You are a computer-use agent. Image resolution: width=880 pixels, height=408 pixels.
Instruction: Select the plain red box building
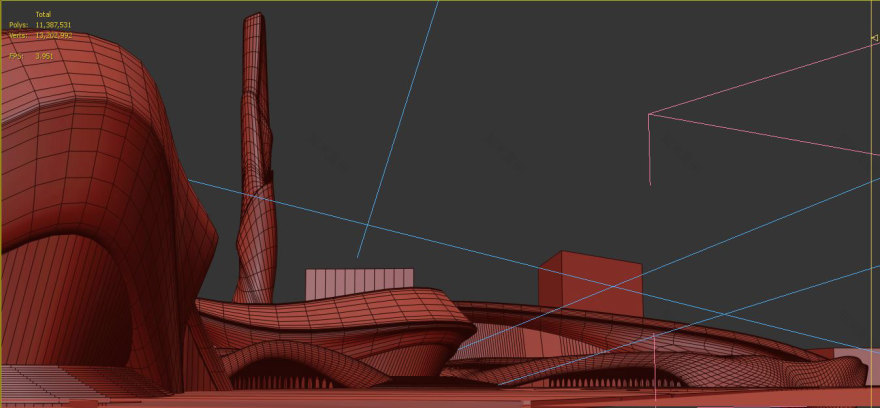[x=589, y=280]
